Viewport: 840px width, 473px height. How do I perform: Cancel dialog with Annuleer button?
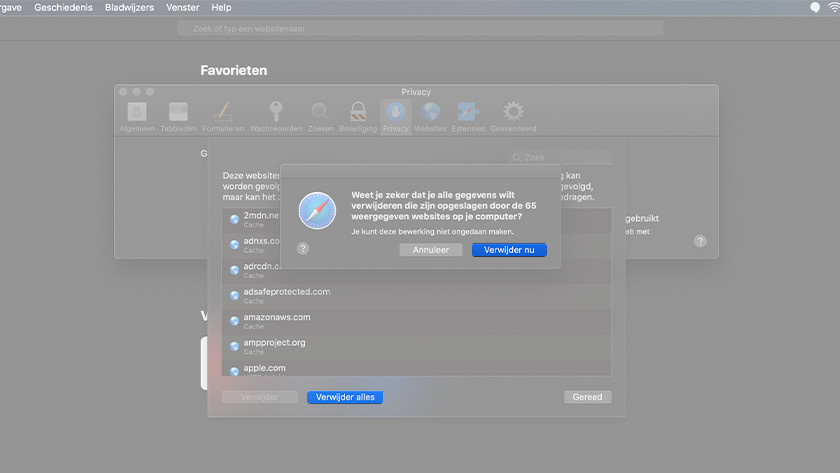pos(431,250)
